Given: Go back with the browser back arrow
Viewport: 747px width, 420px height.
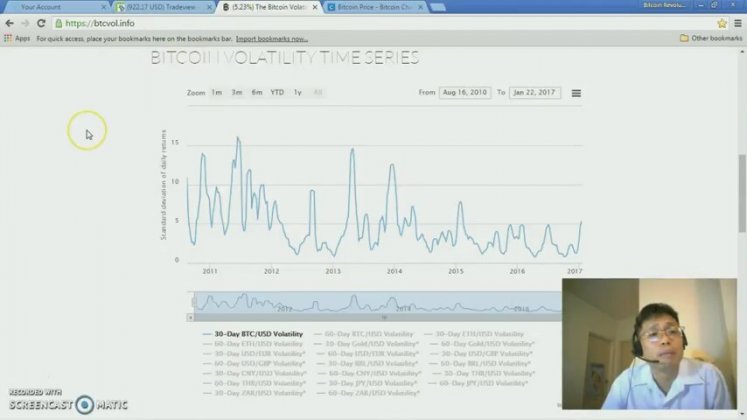Looking at the screenshot, I should point(9,23).
